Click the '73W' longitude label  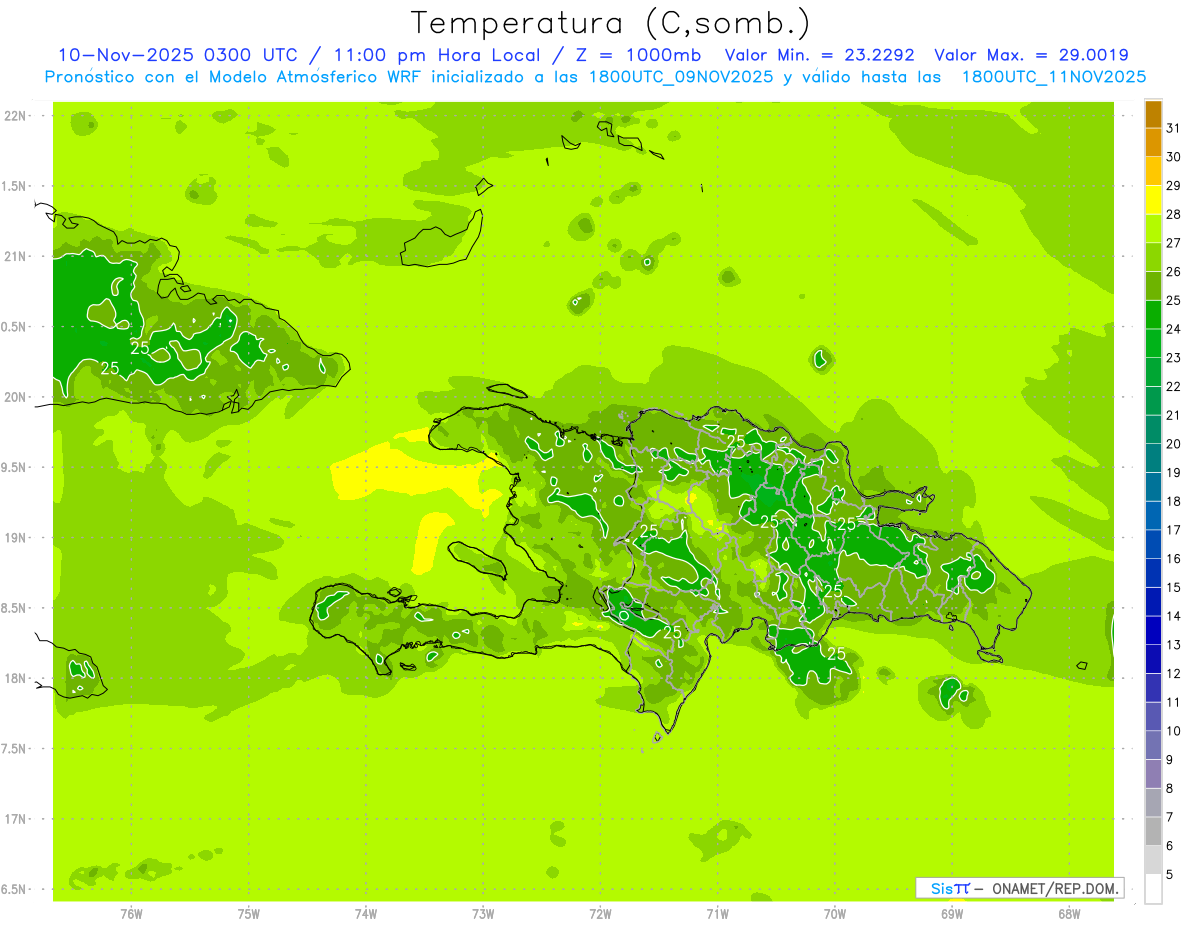tap(483, 913)
